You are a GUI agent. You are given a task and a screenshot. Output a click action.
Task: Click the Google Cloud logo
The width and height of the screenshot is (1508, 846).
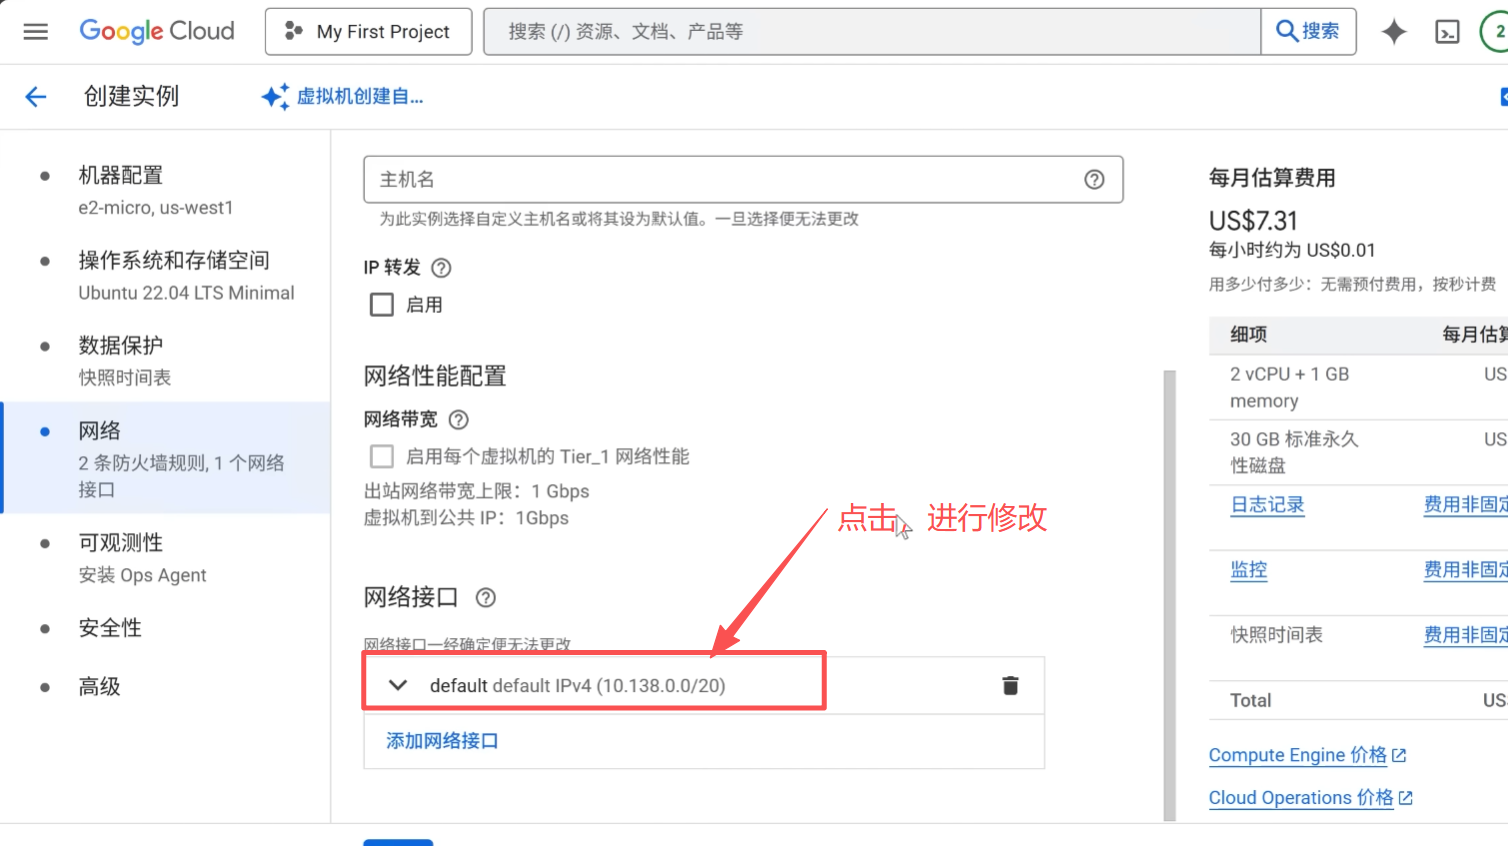pyautogui.click(x=156, y=31)
